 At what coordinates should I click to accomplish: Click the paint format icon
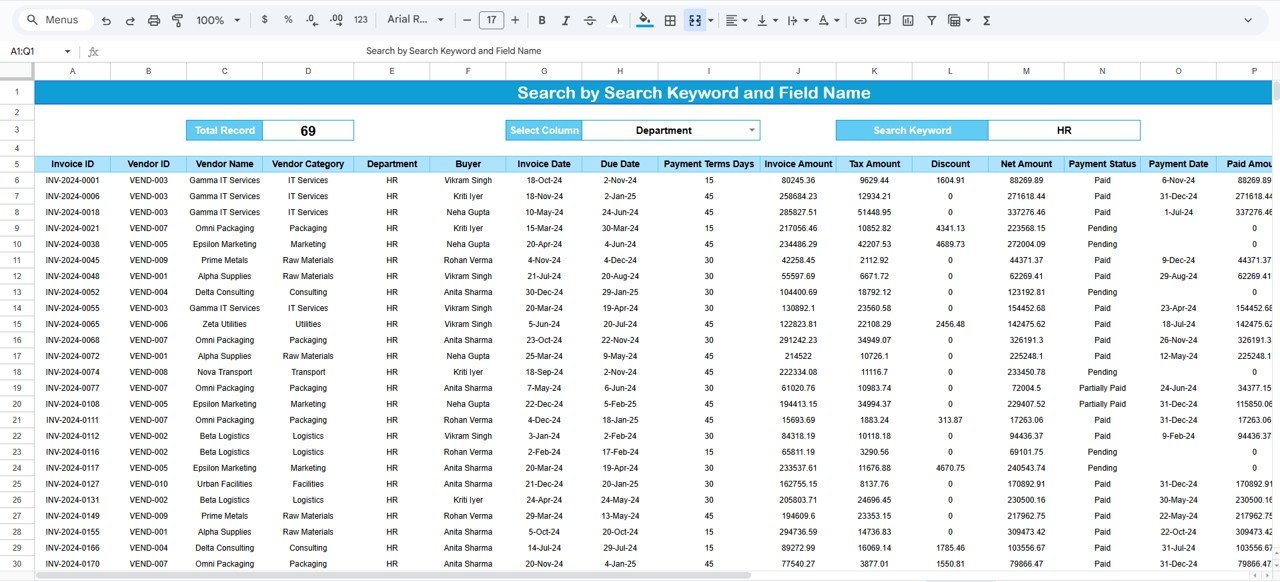(178, 20)
